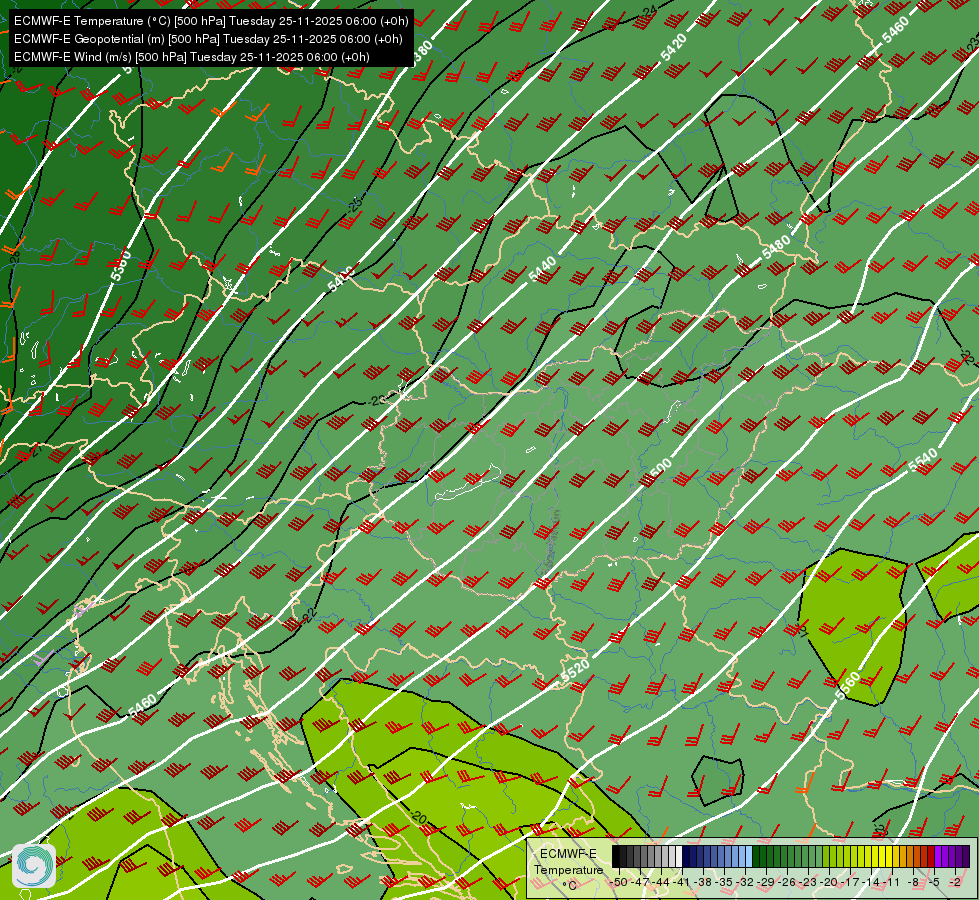
Task: Click the ECMWF-E Temperature legend label
Action: 568,862
